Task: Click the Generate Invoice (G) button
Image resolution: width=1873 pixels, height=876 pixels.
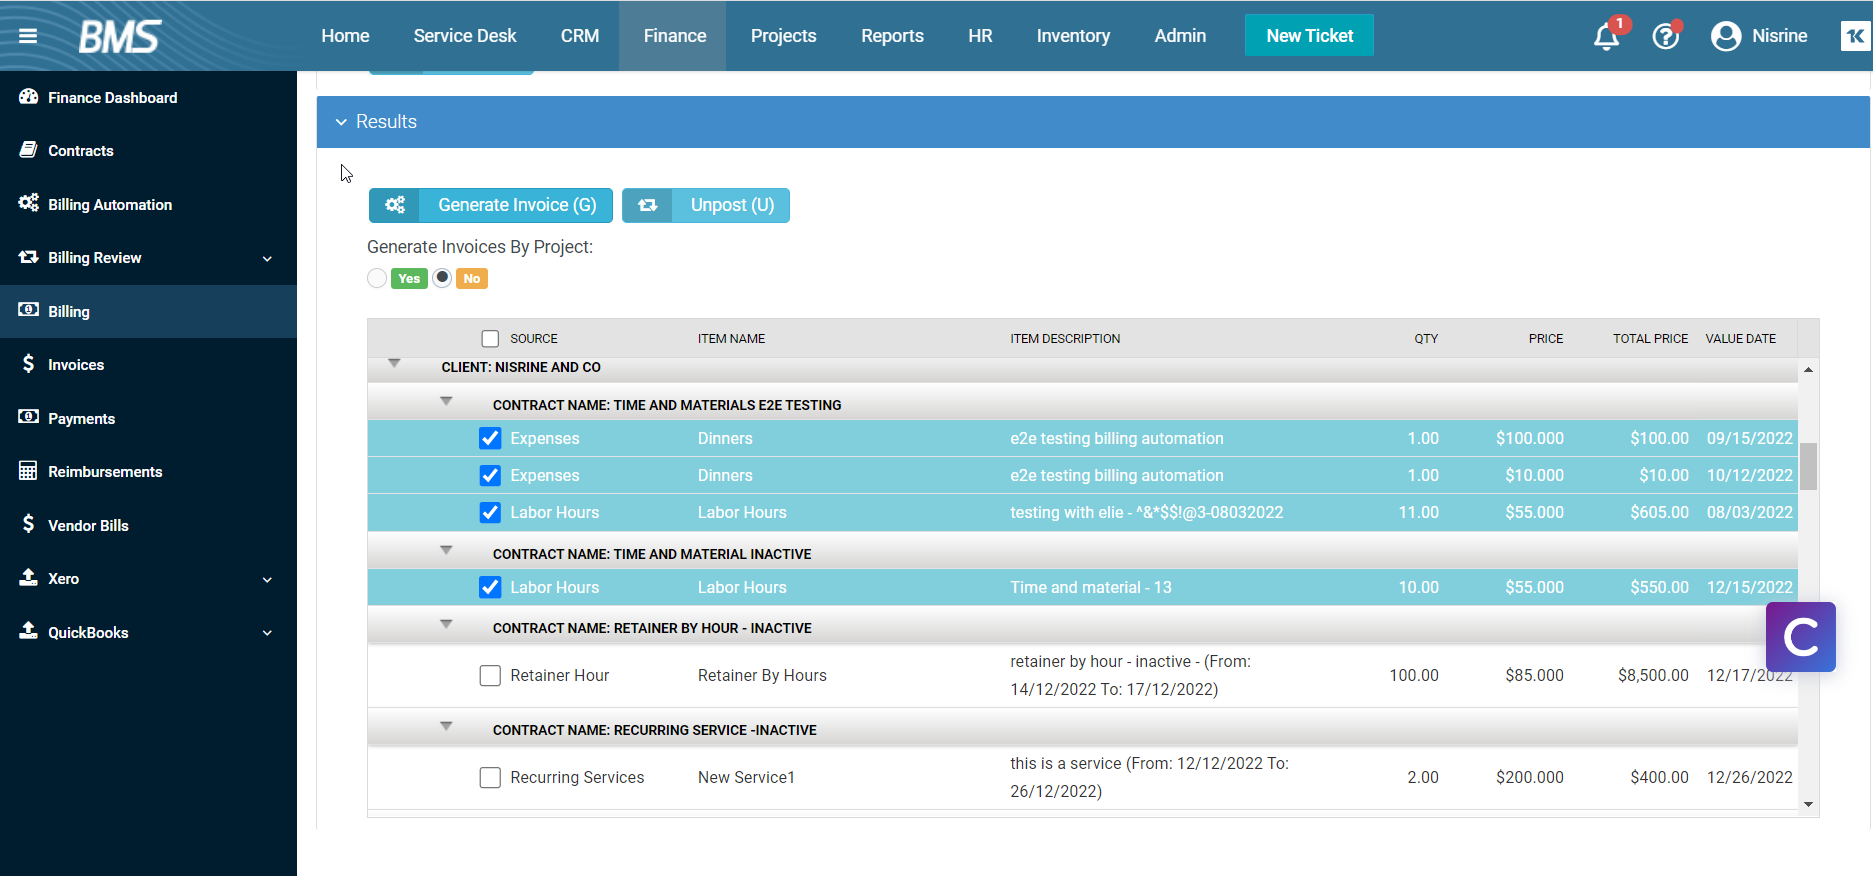Action: 491,206
